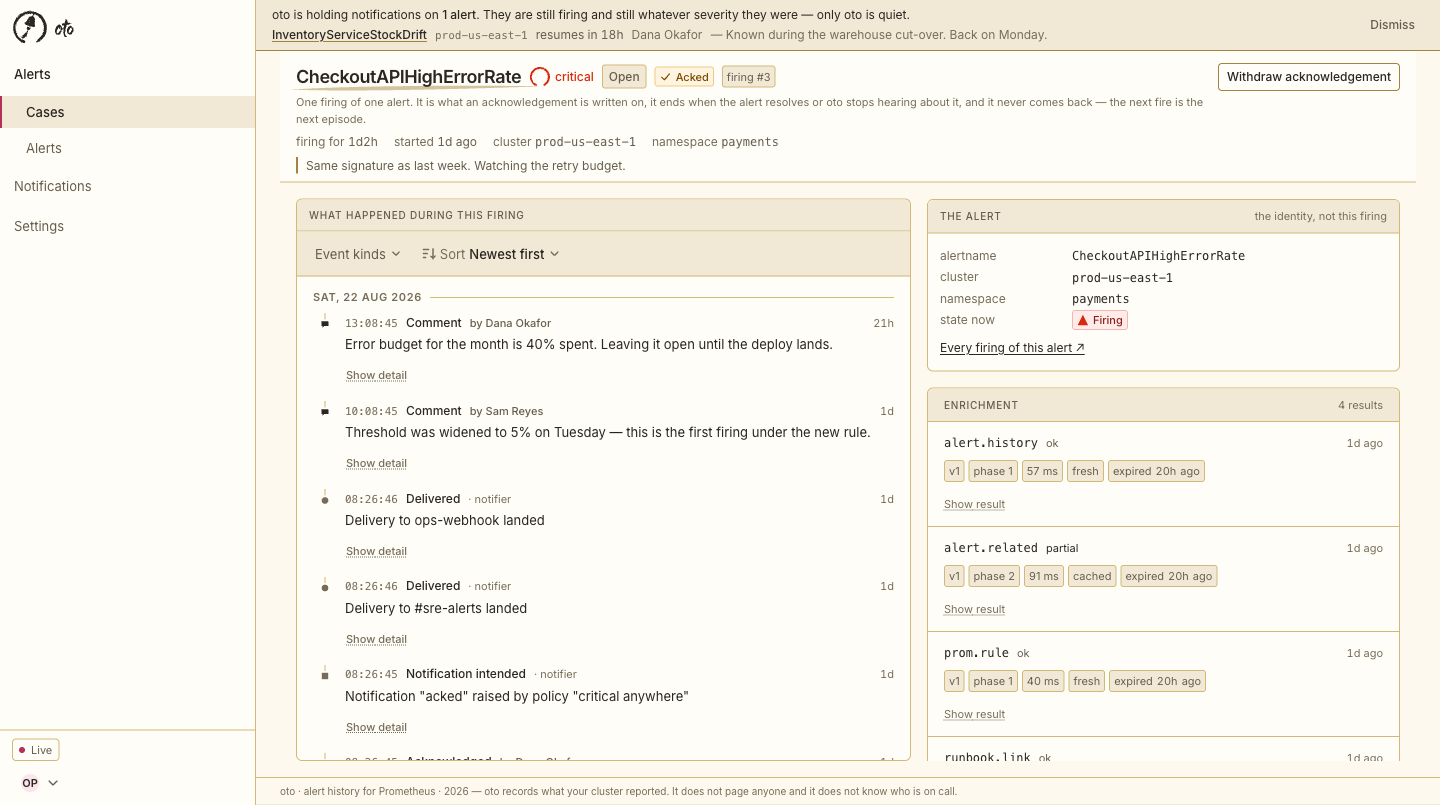Open the Alerts section in sidebar
Screen dimensions: 1440x805
[32, 74]
